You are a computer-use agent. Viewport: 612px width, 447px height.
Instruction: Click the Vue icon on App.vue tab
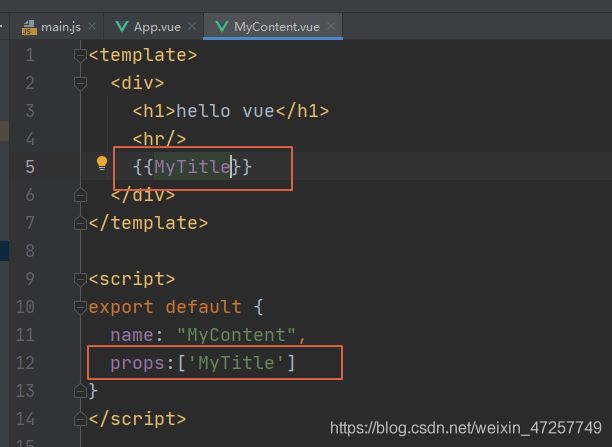click(121, 26)
